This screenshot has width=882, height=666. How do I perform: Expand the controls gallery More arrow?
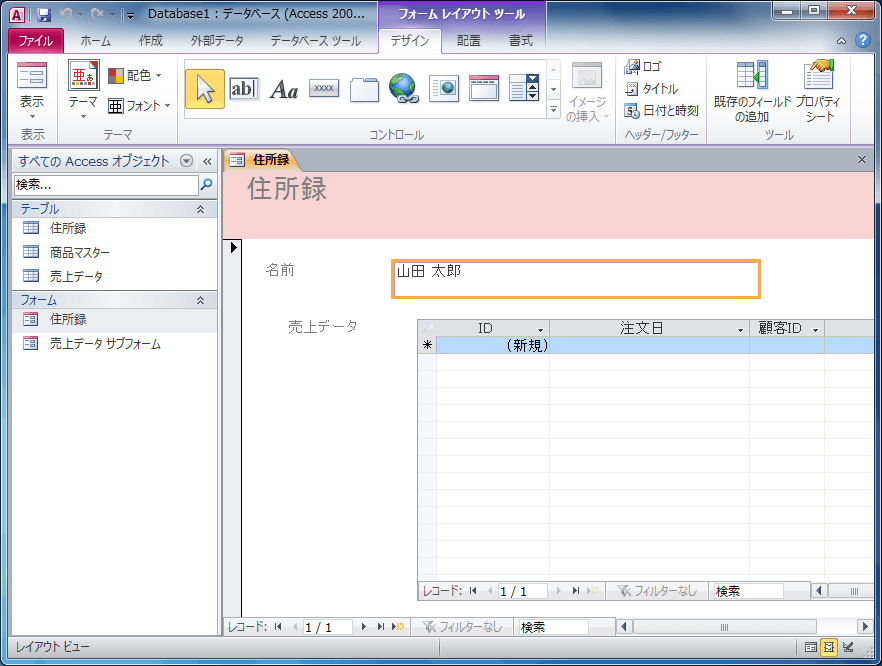(x=554, y=109)
